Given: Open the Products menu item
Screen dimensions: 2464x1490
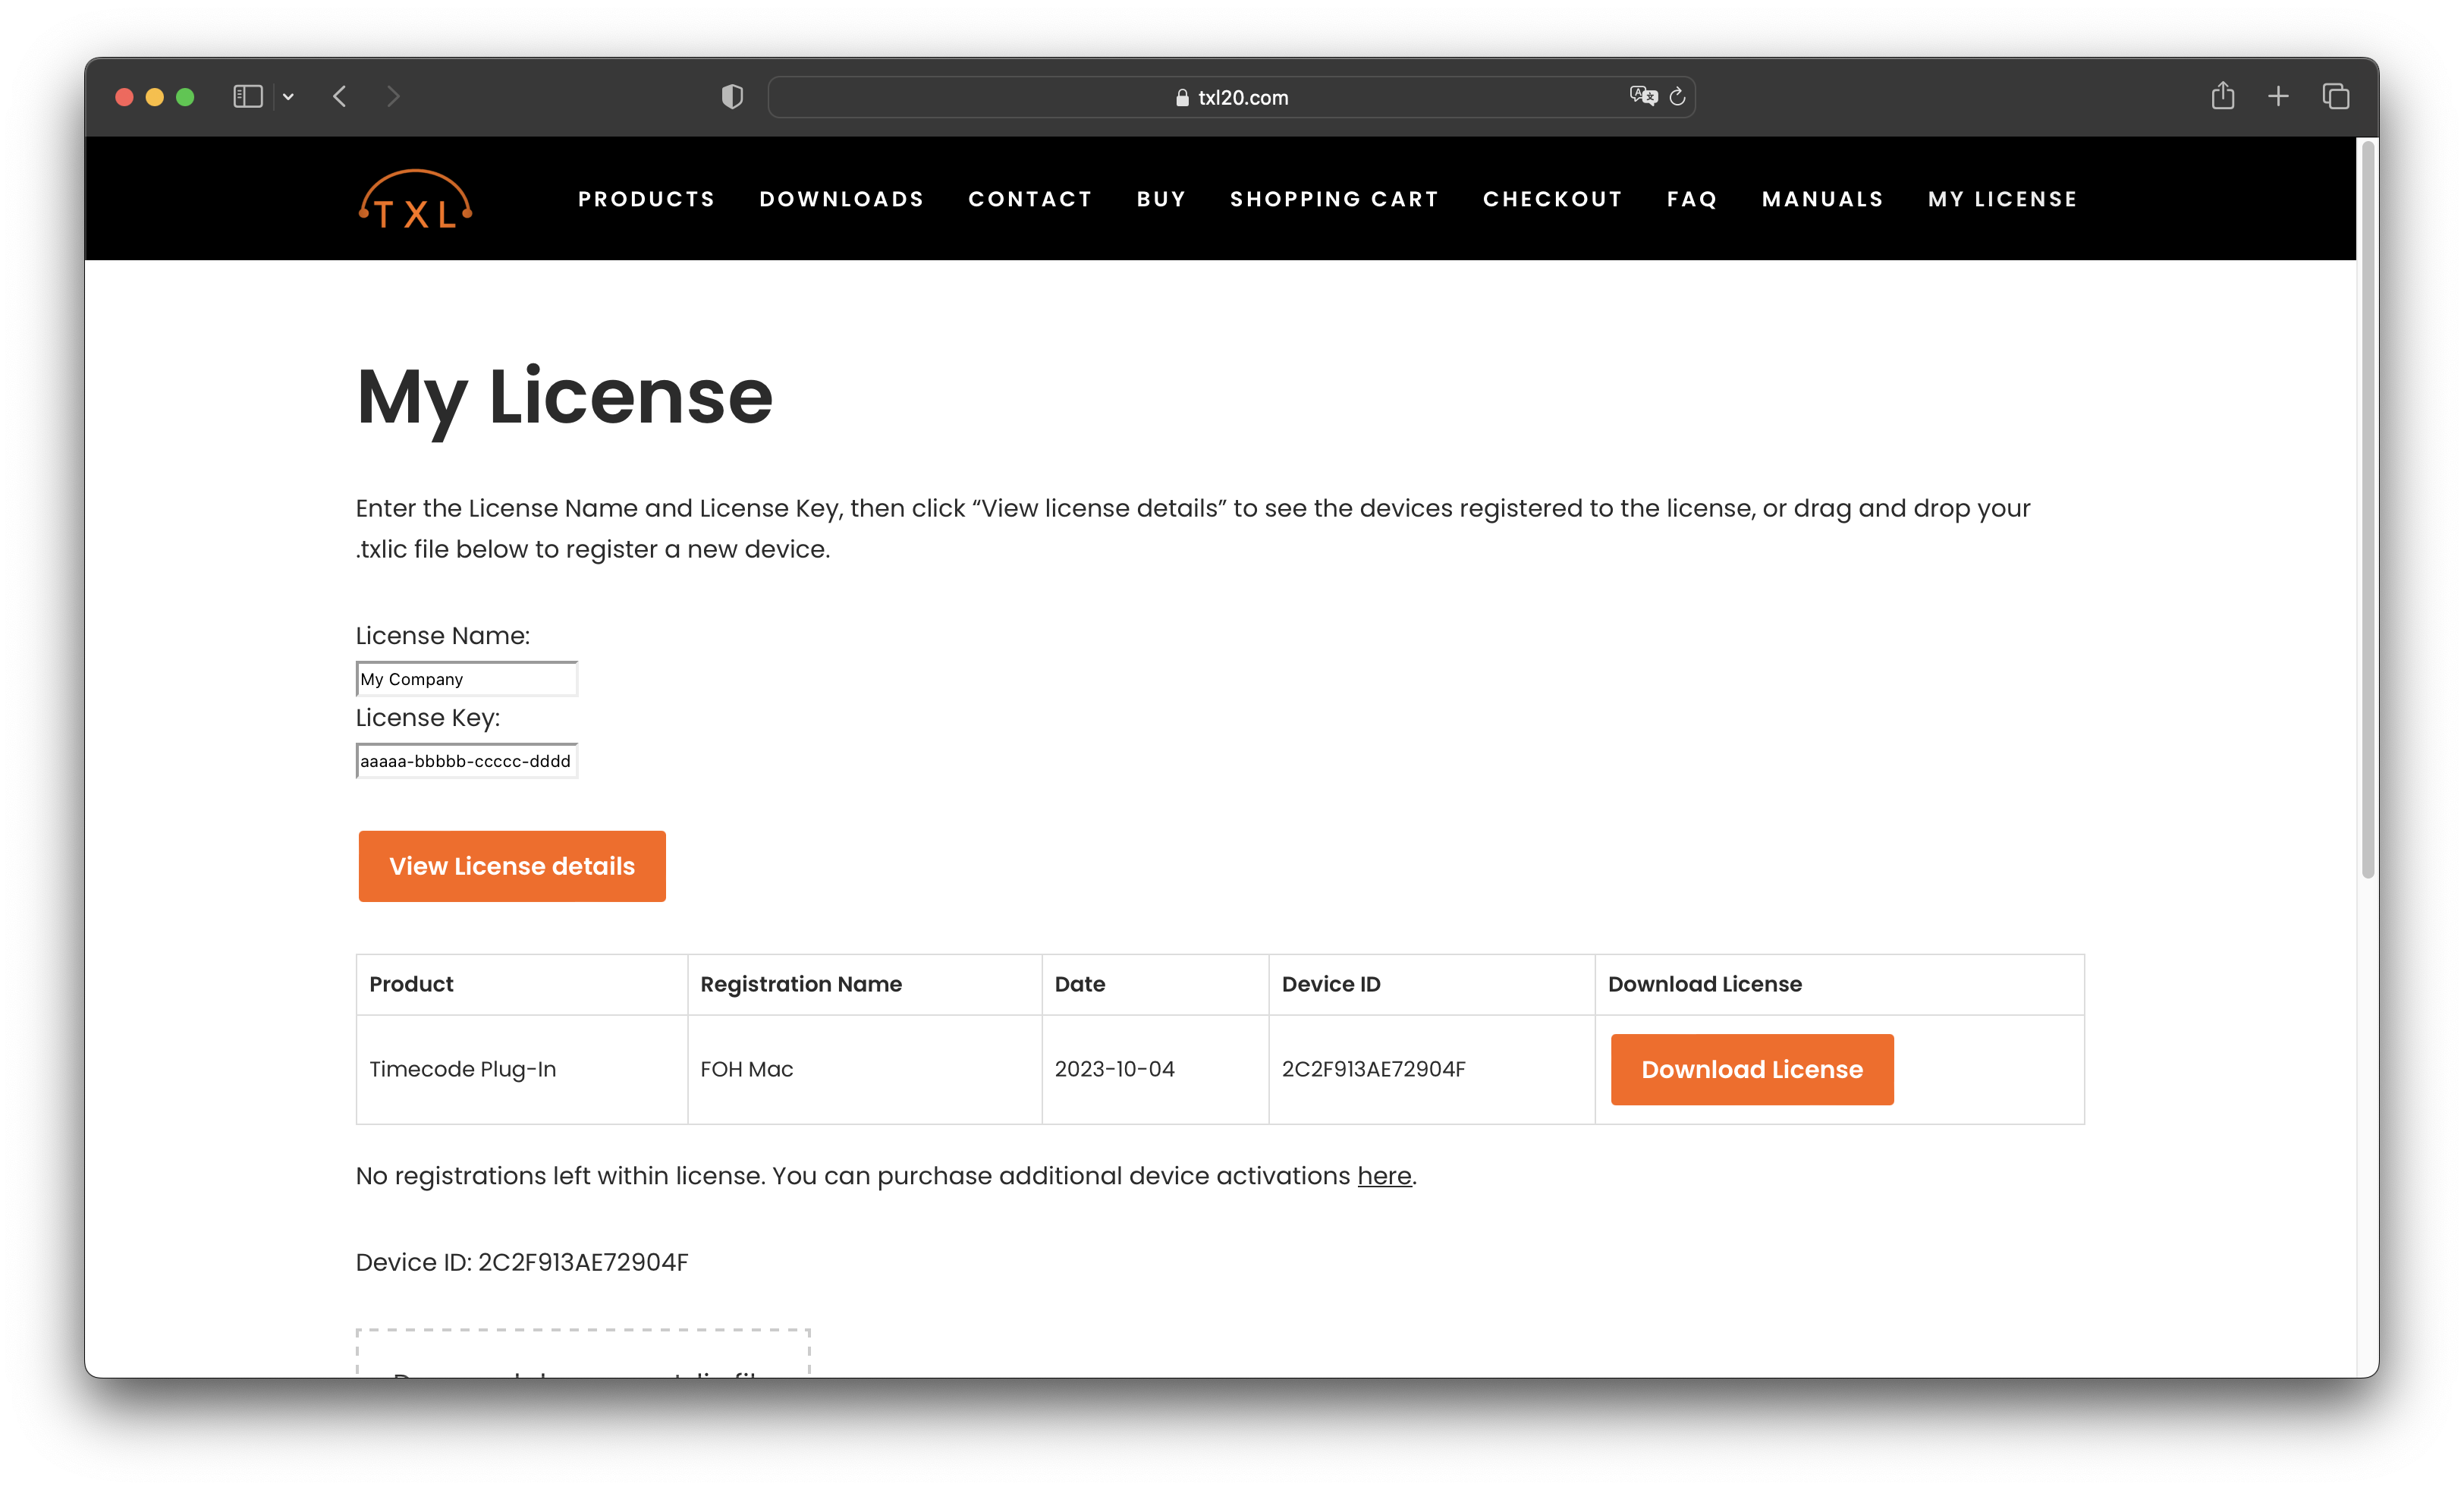Looking at the screenshot, I should click(x=646, y=199).
